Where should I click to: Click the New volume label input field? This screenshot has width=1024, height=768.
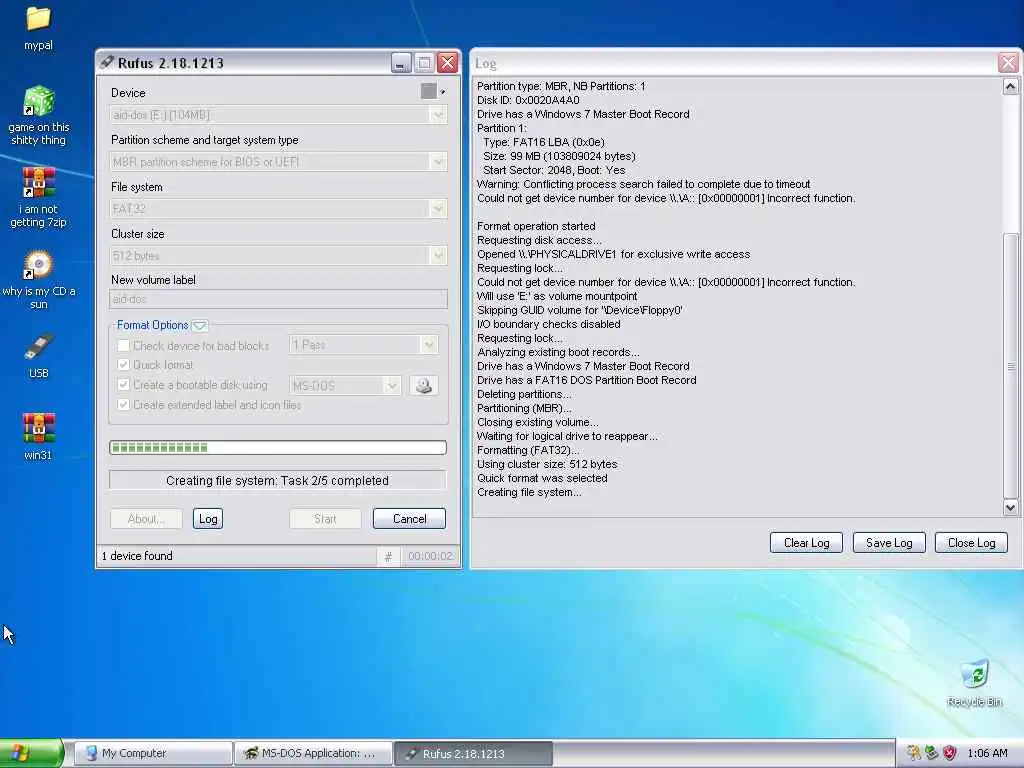point(278,299)
